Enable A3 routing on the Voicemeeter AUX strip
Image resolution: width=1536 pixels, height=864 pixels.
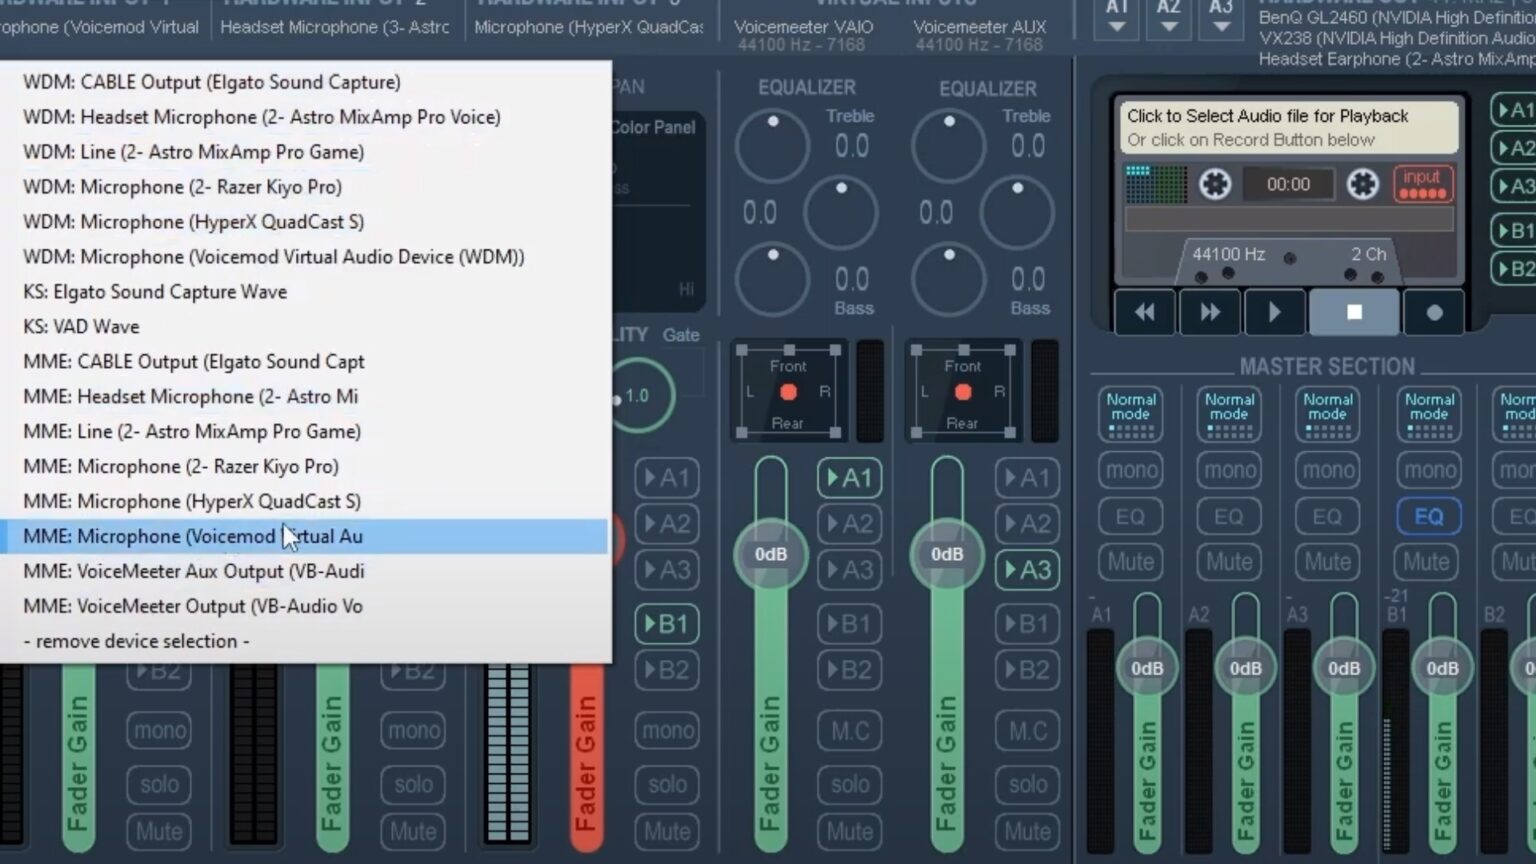[1027, 568]
